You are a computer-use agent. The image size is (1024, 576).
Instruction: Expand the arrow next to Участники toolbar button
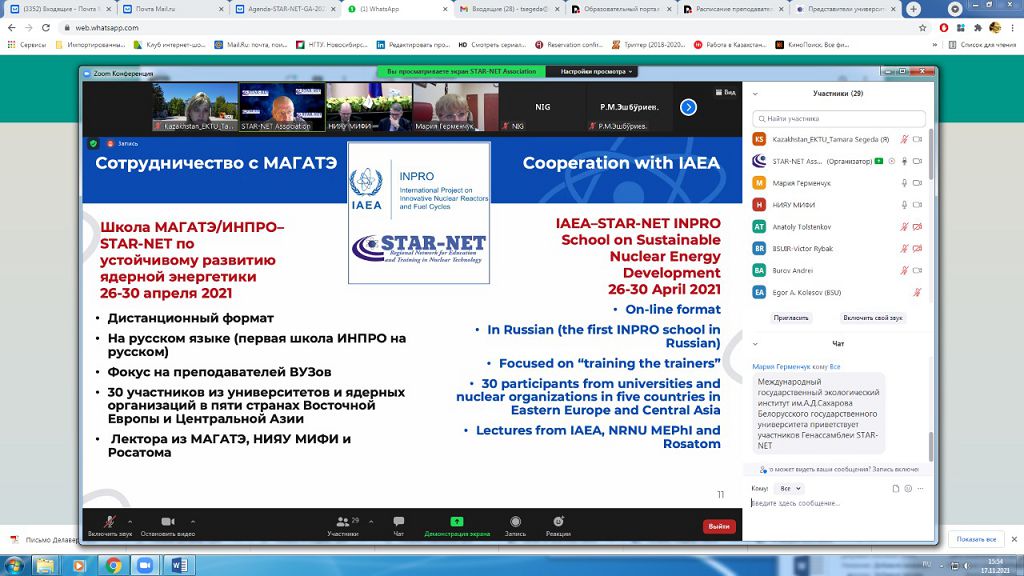371,521
